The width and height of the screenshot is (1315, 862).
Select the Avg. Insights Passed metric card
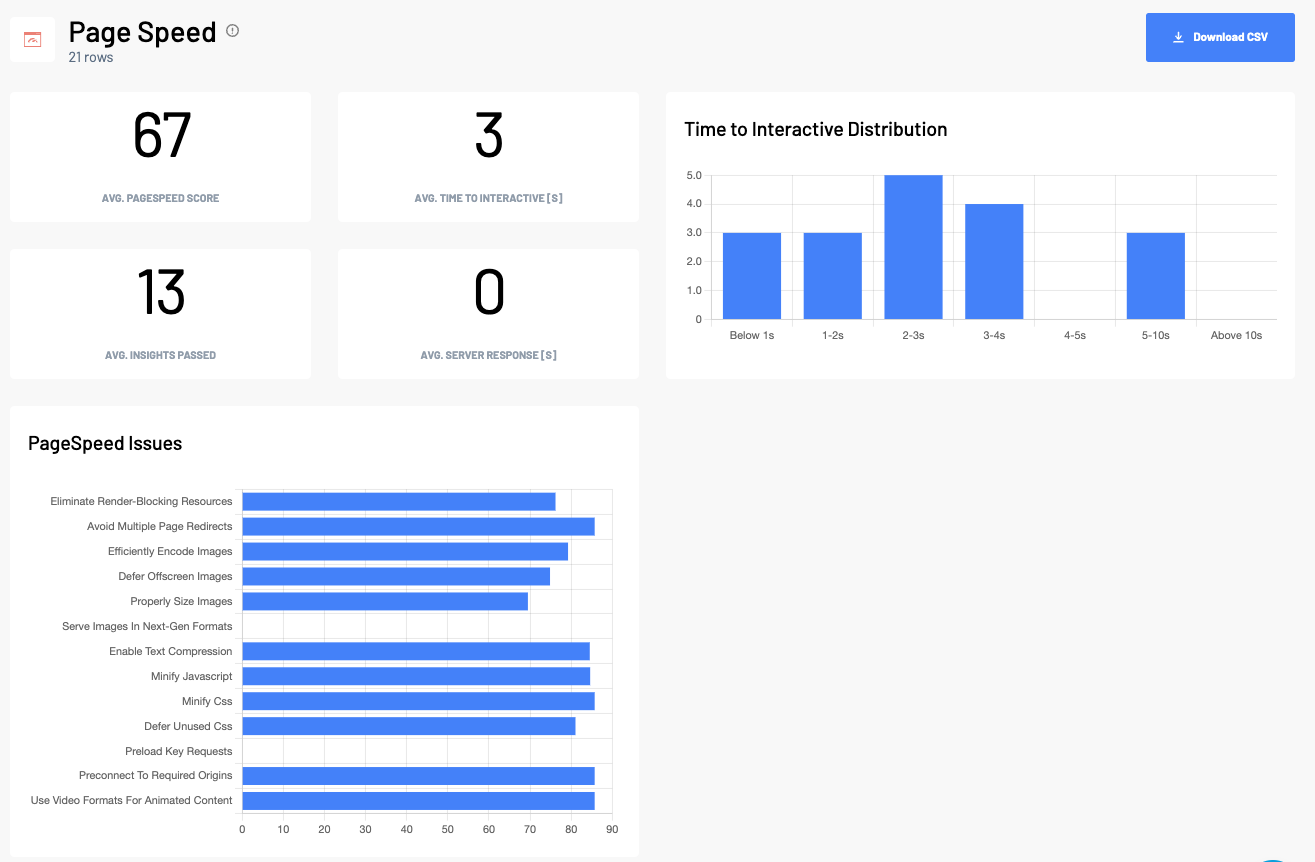[160, 313]
